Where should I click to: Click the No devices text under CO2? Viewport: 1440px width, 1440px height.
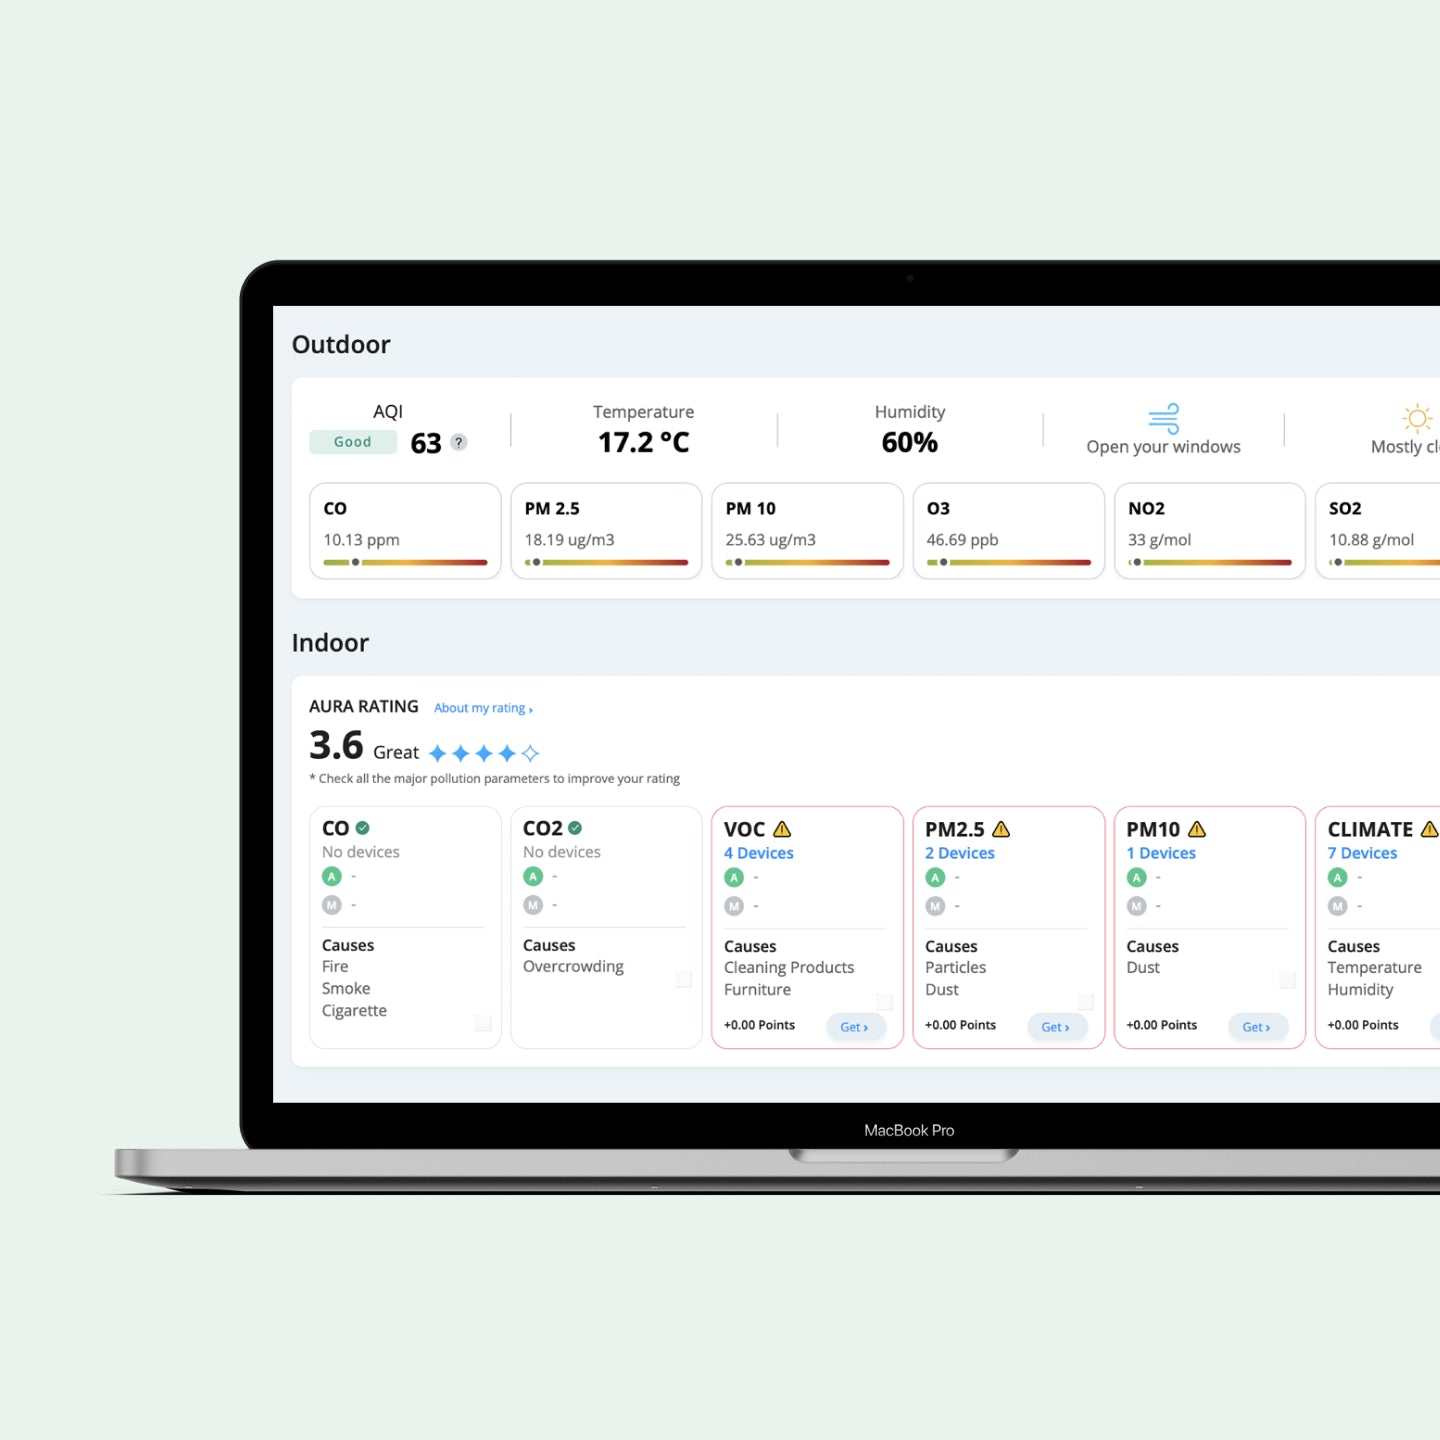tap(562, 852)
